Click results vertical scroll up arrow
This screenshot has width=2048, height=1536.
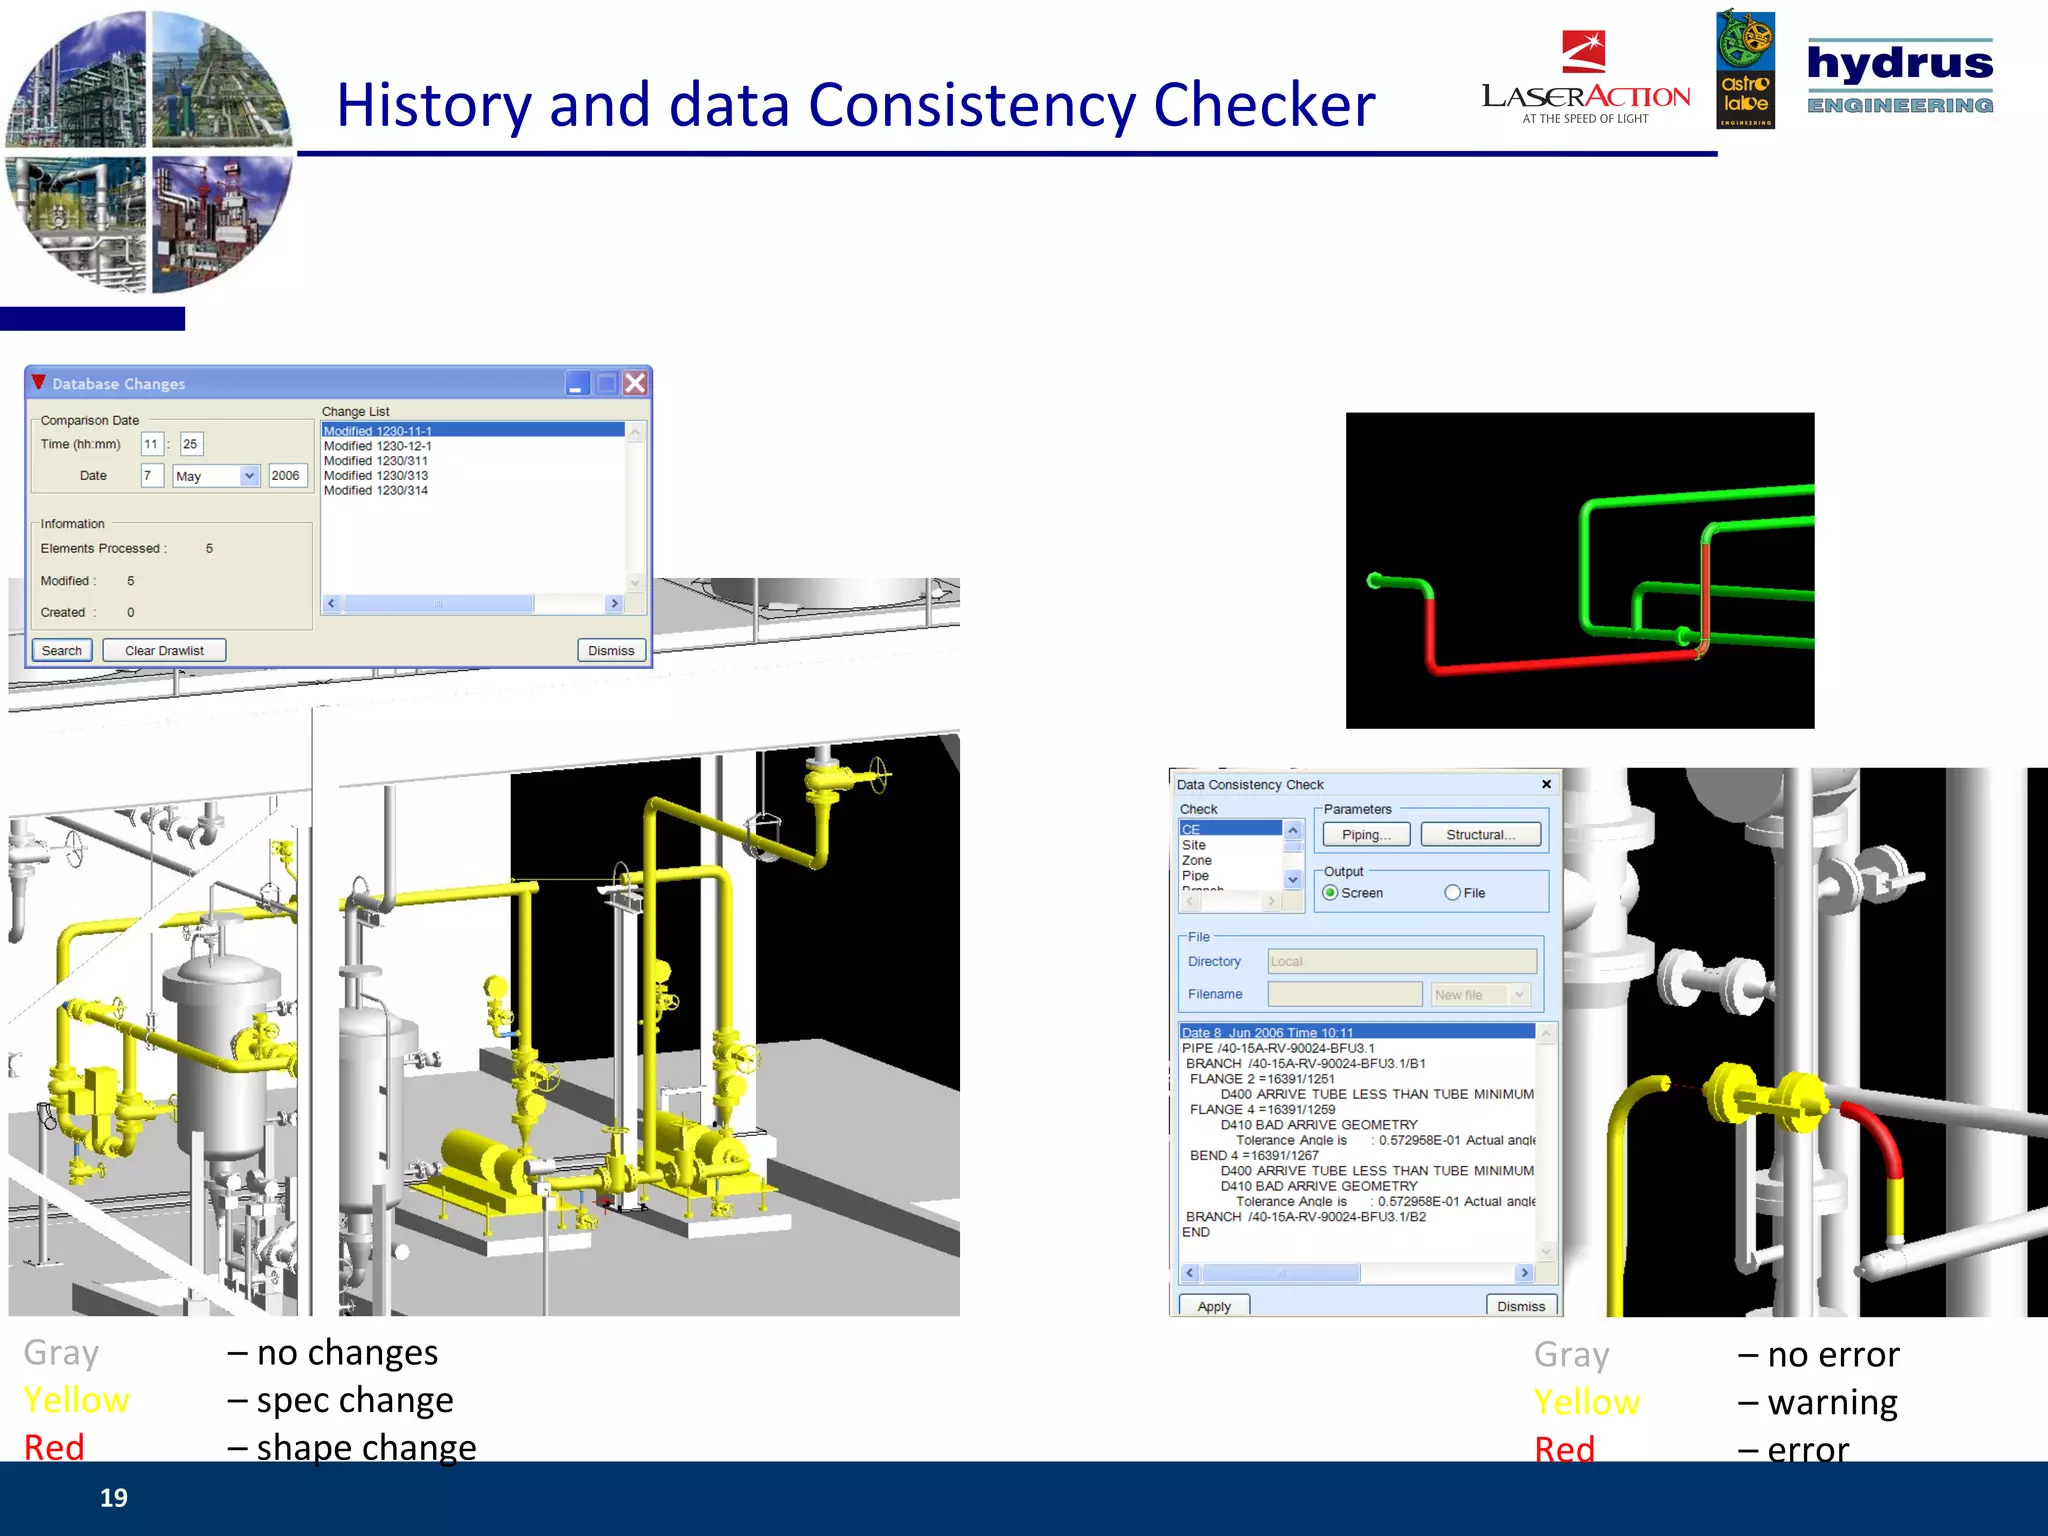coord(1547,1033)
